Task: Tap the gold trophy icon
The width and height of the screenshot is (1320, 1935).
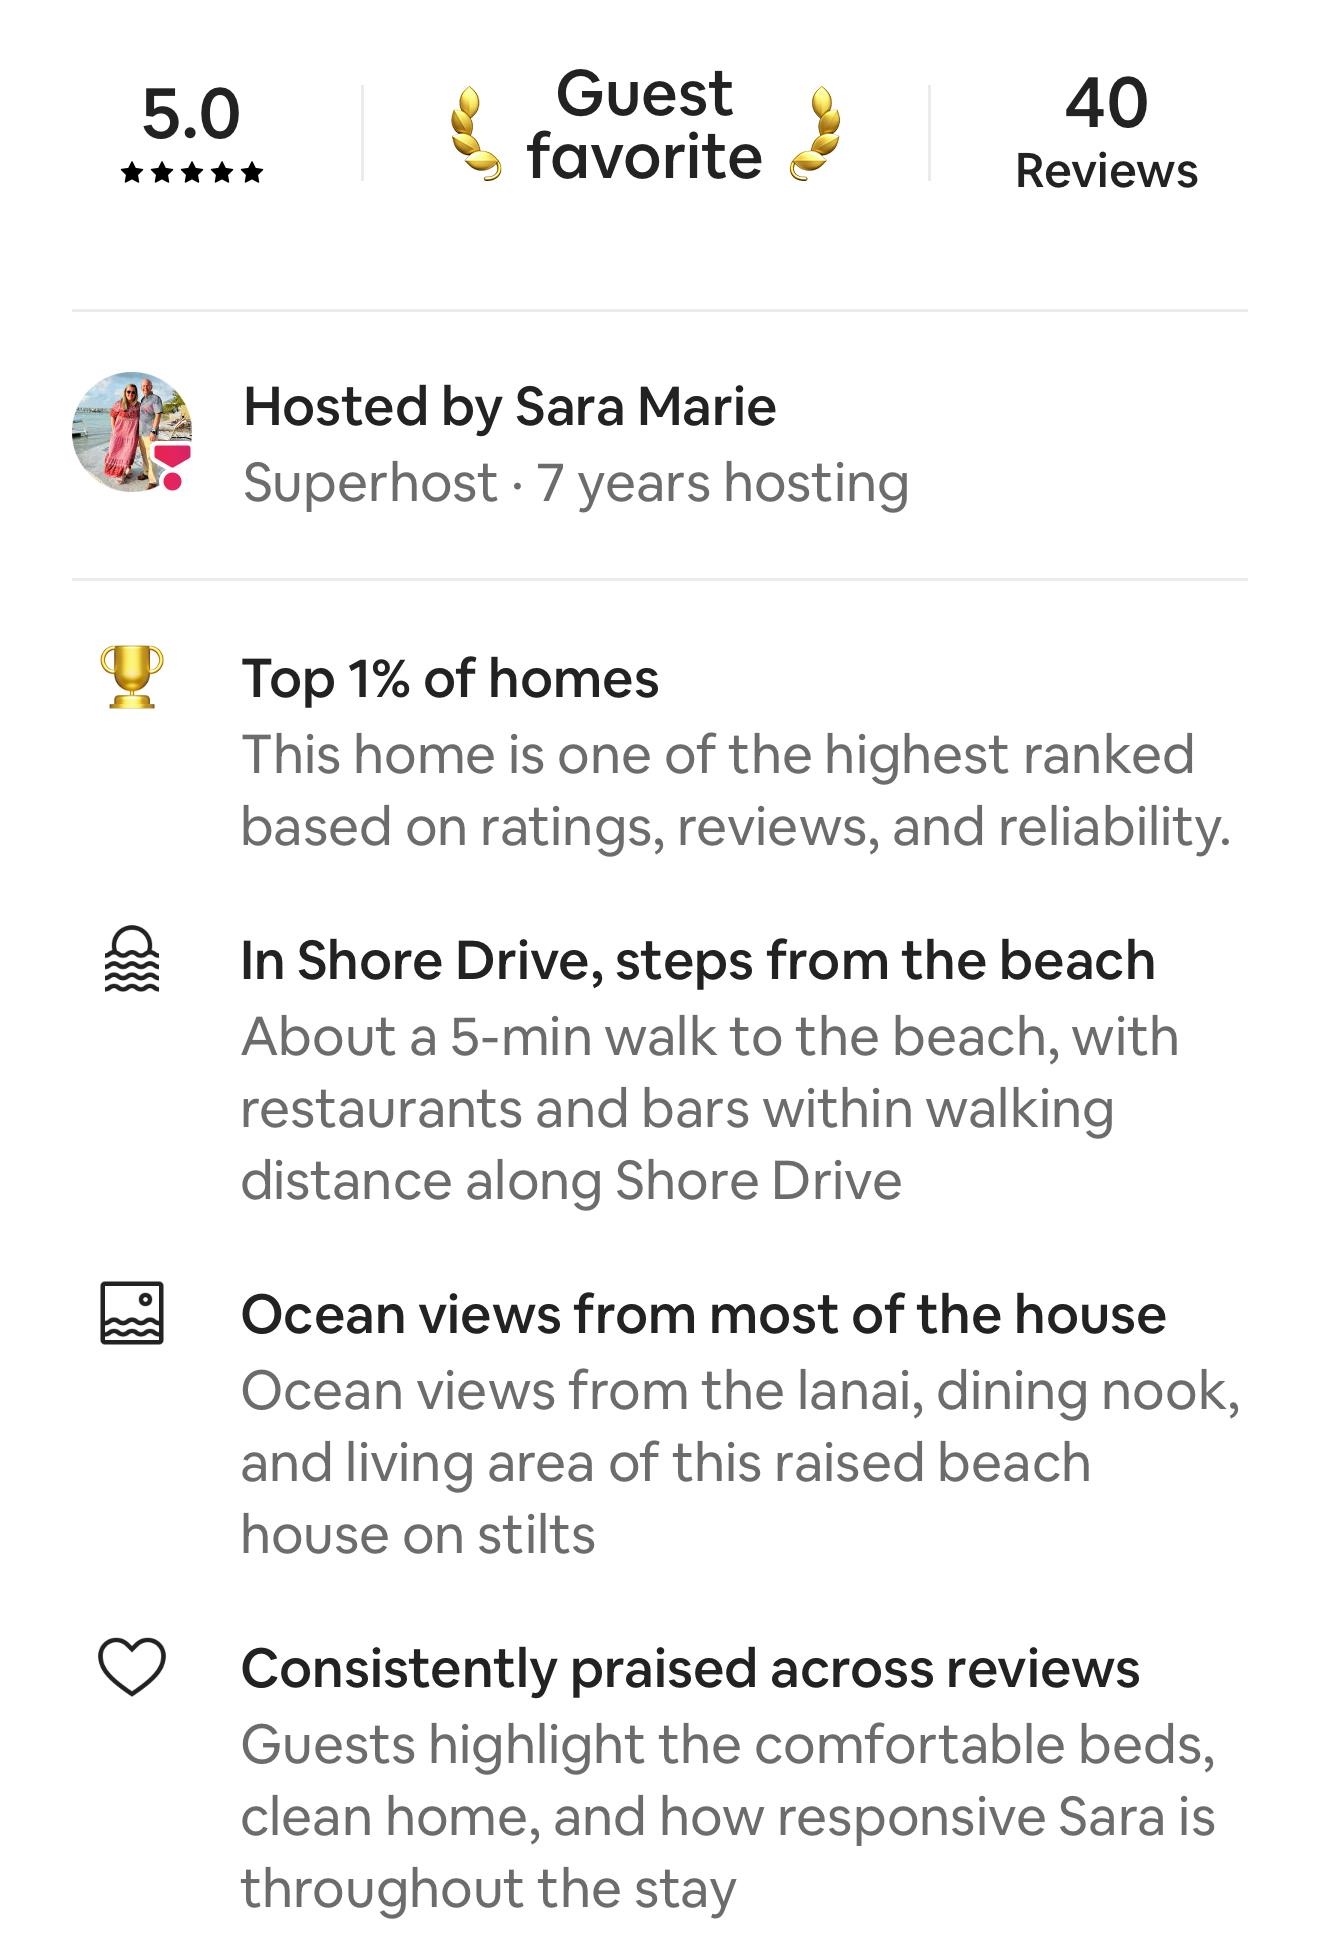Action: click(132, 677)
